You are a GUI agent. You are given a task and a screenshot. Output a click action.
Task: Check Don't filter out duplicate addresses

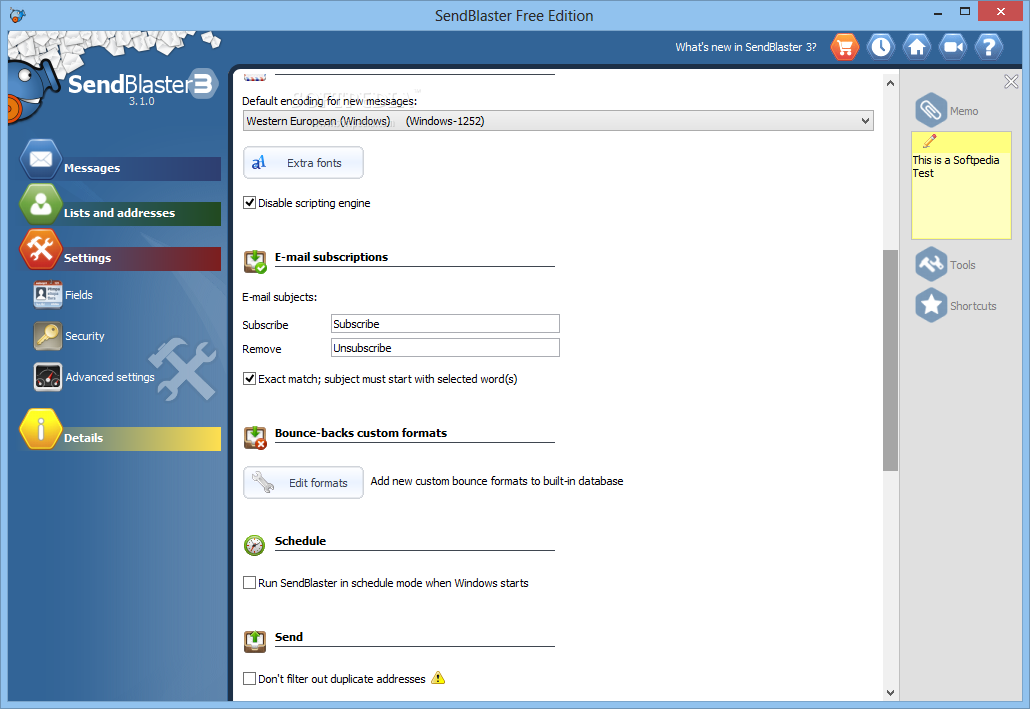pos(250,678)
